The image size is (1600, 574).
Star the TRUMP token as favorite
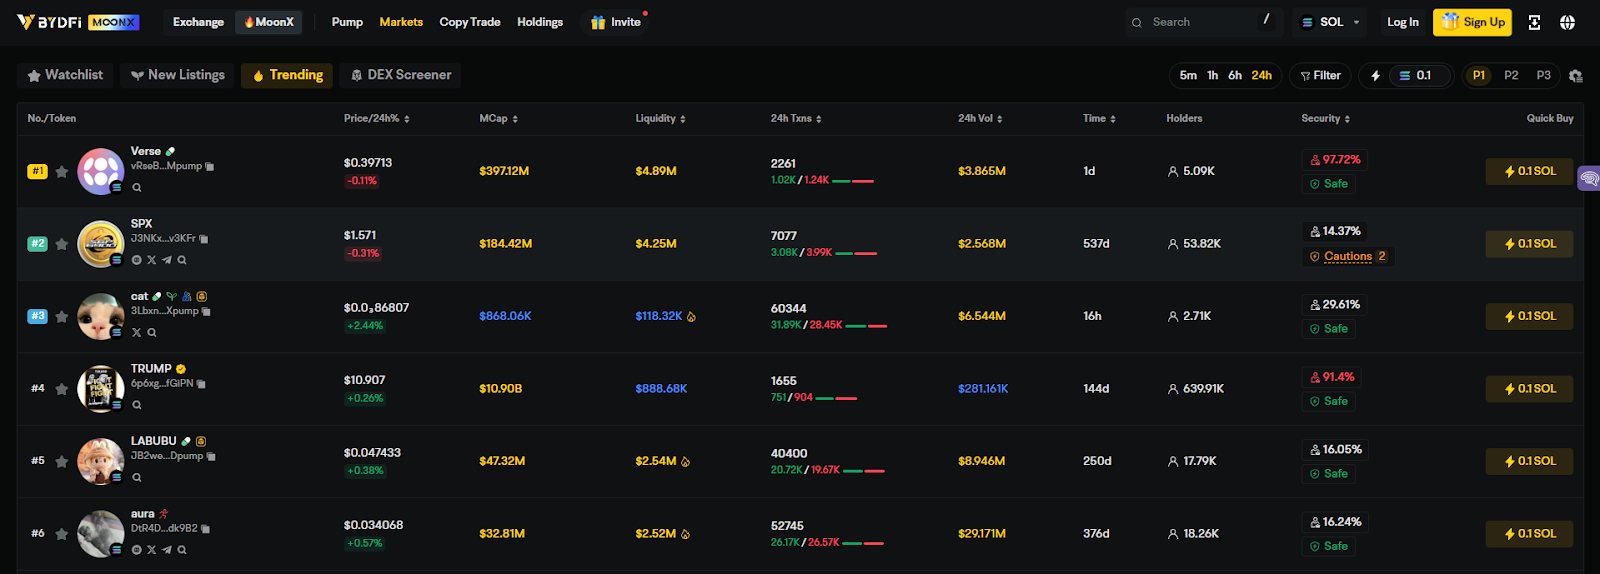[62, 389]
